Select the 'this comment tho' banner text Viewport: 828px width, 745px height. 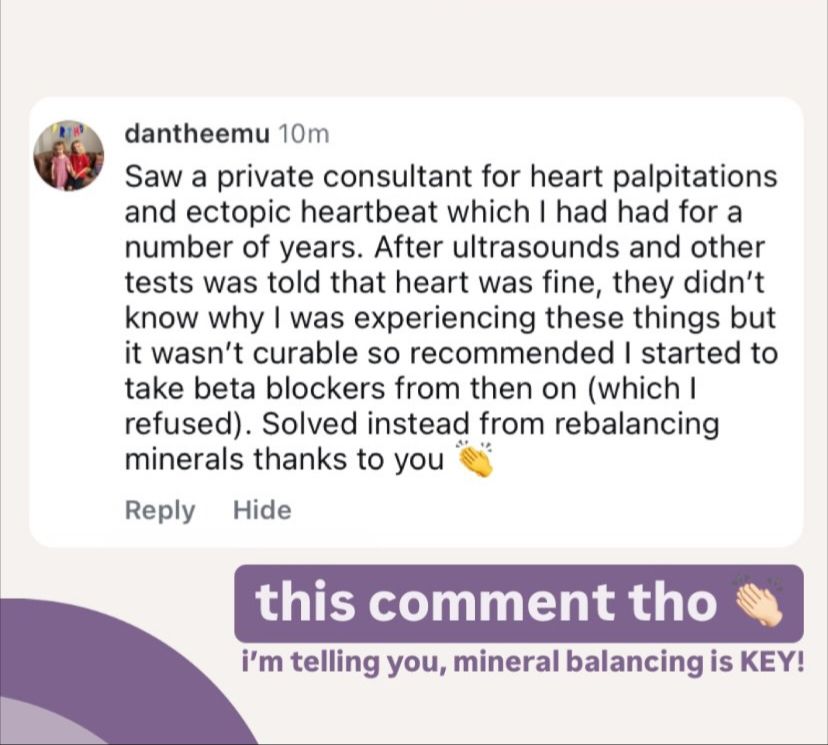click(485, 603)
